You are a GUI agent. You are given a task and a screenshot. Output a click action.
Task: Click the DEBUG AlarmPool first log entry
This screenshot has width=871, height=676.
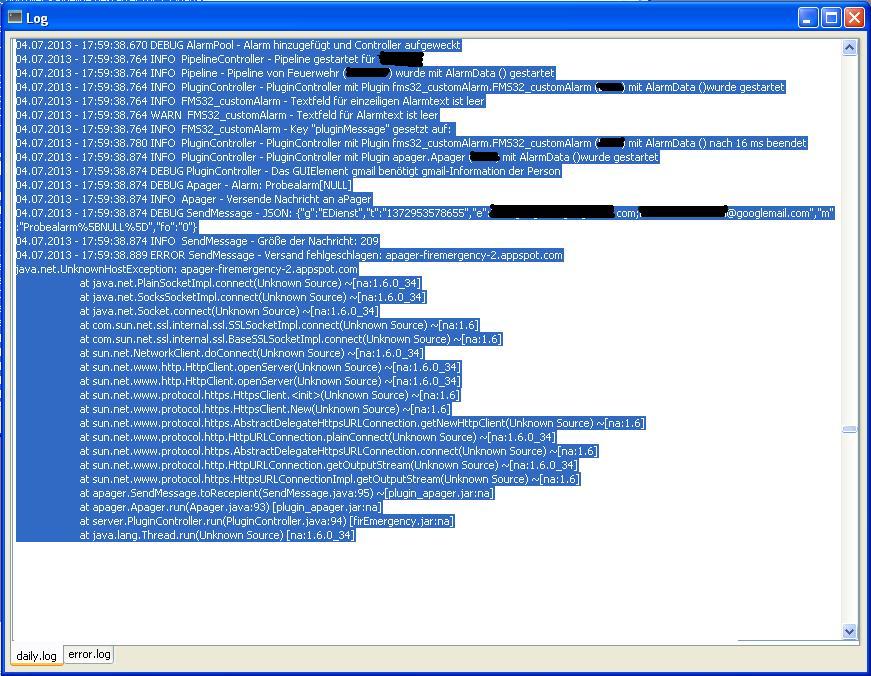[238, 45]
